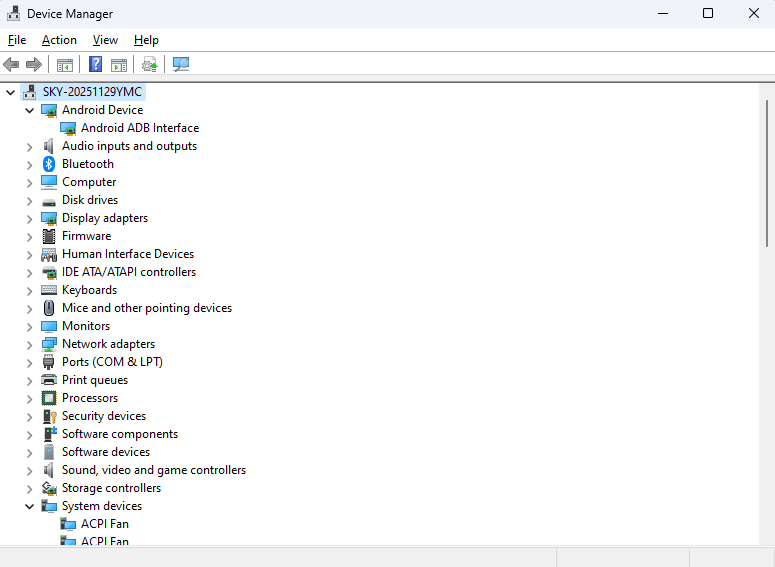Click the Software components icon
Screen dimensions: 775x567
[50, 434]
